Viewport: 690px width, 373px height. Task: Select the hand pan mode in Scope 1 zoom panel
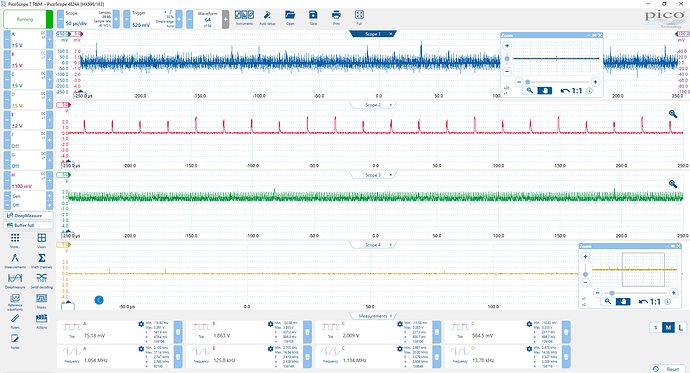coord(544,91)
